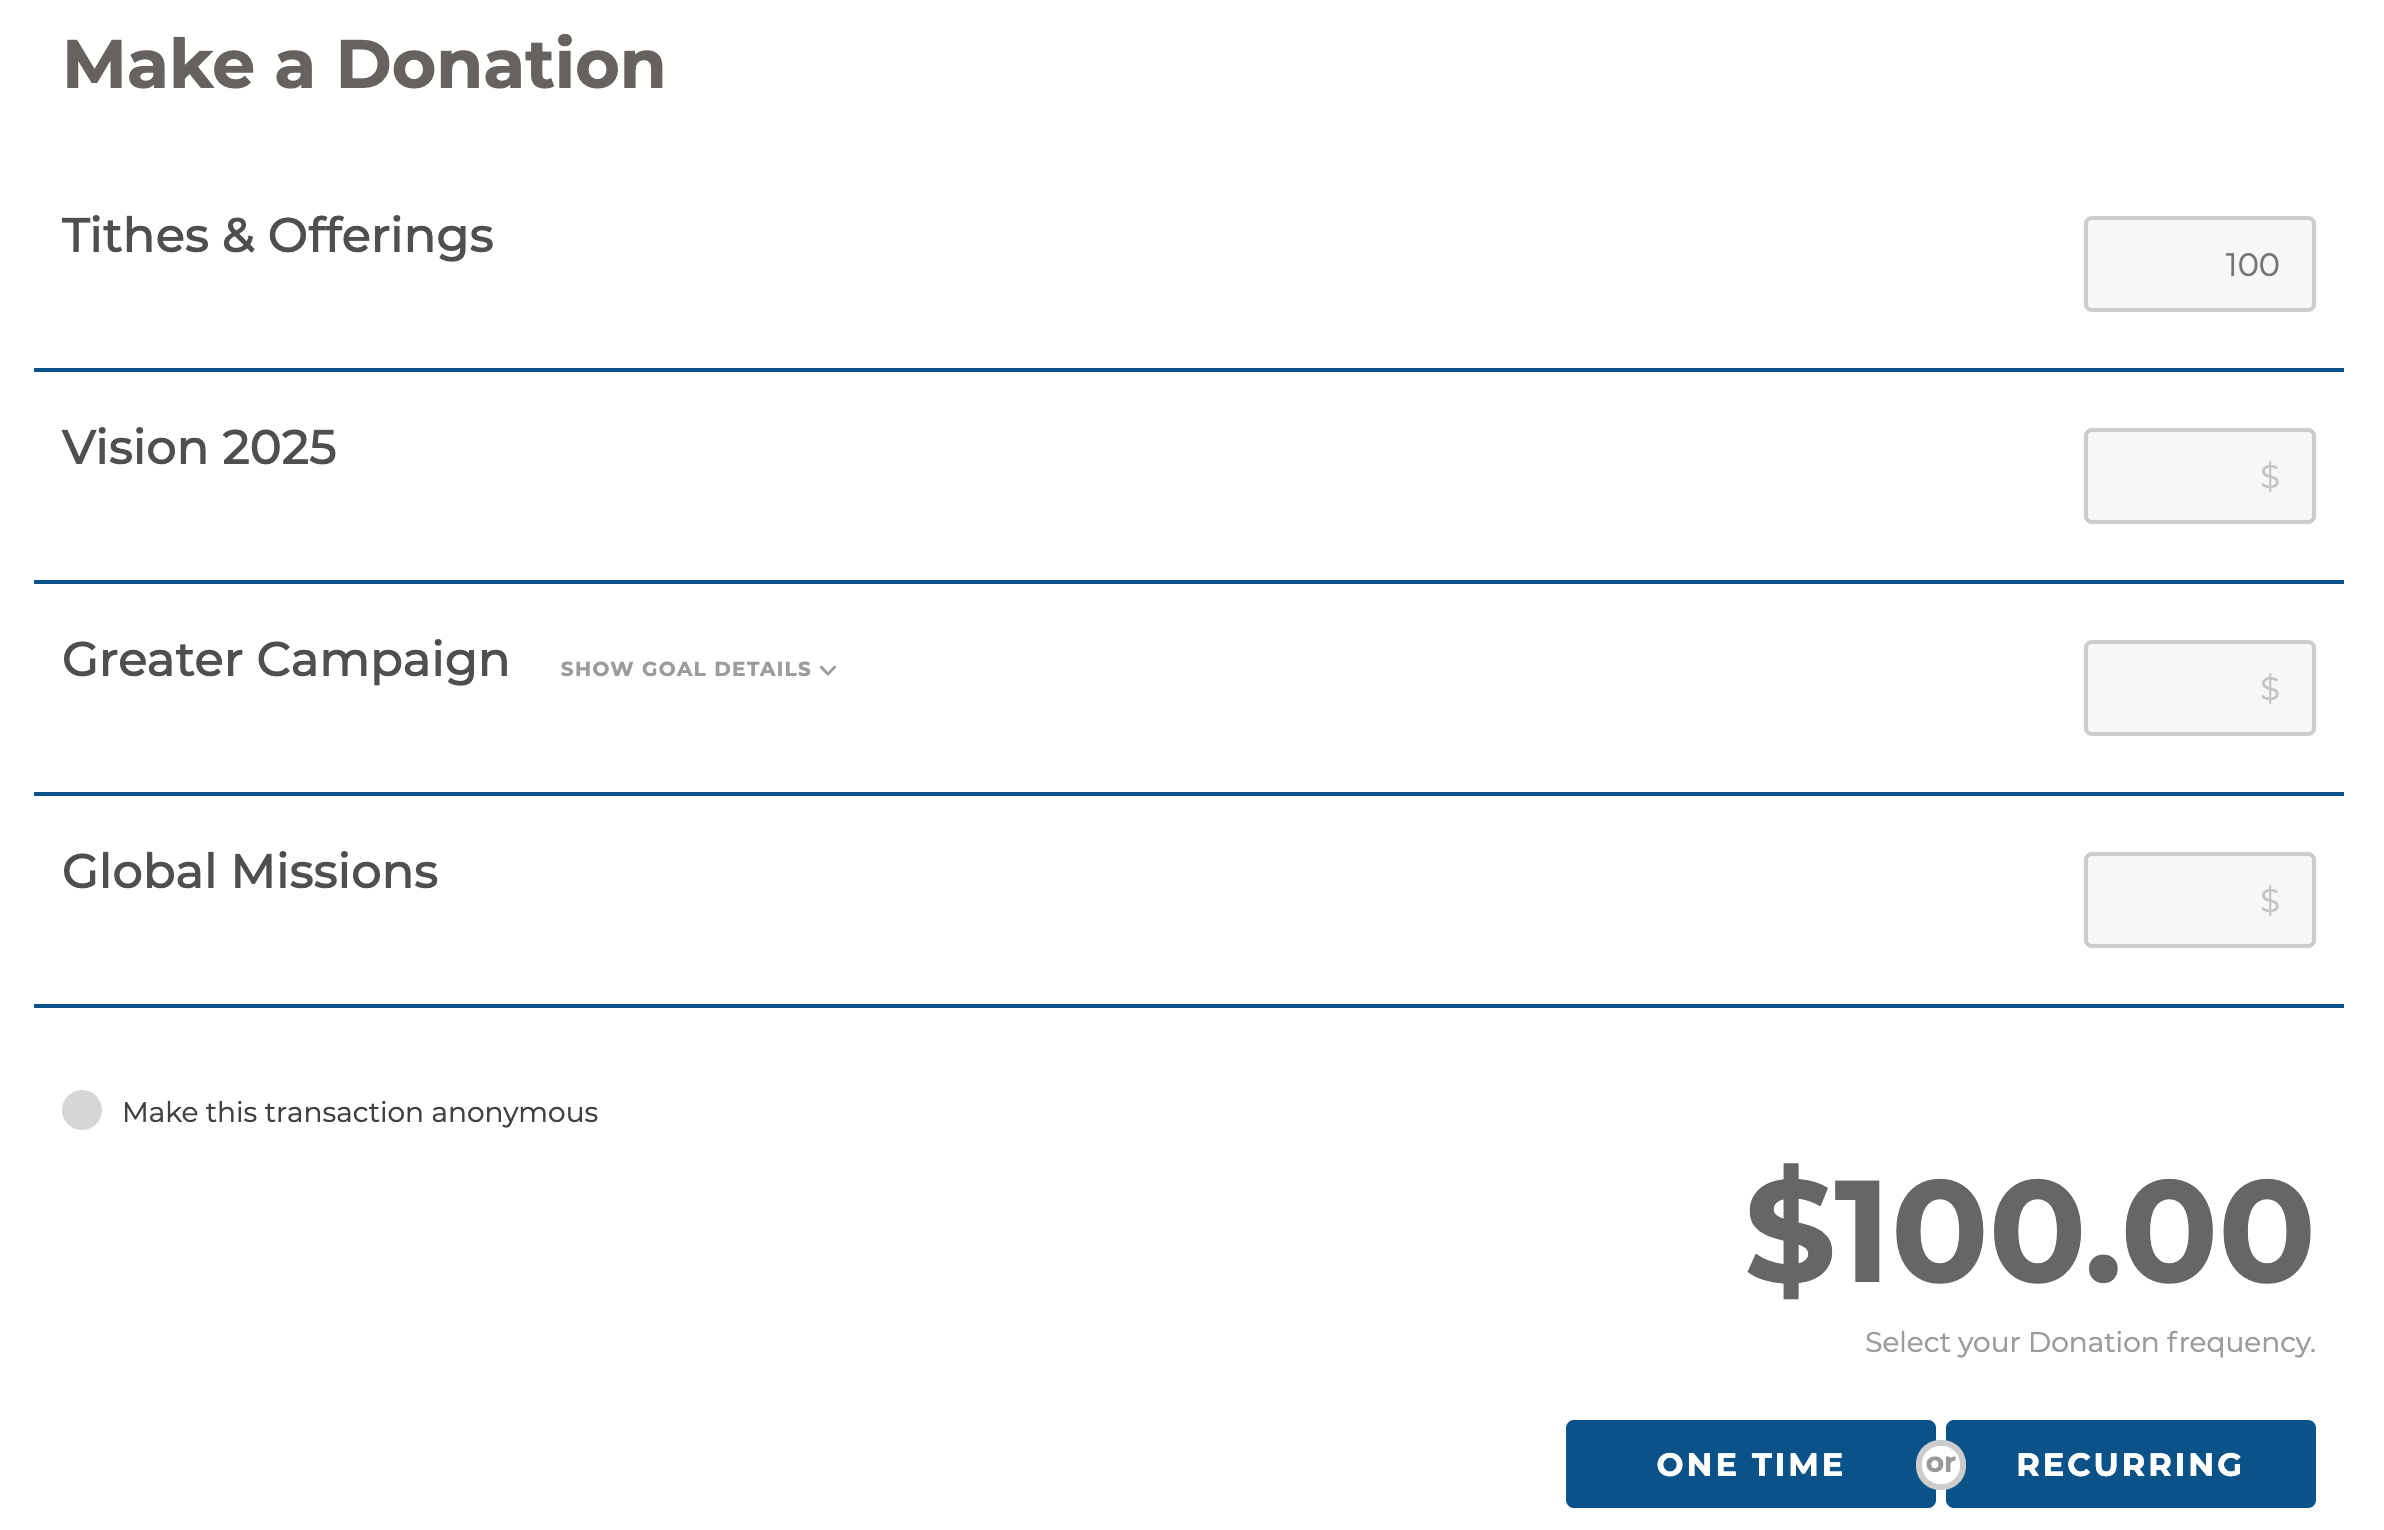
Task: Click the dollar sign in Vision 2025 box
Action: (2270, 476)
